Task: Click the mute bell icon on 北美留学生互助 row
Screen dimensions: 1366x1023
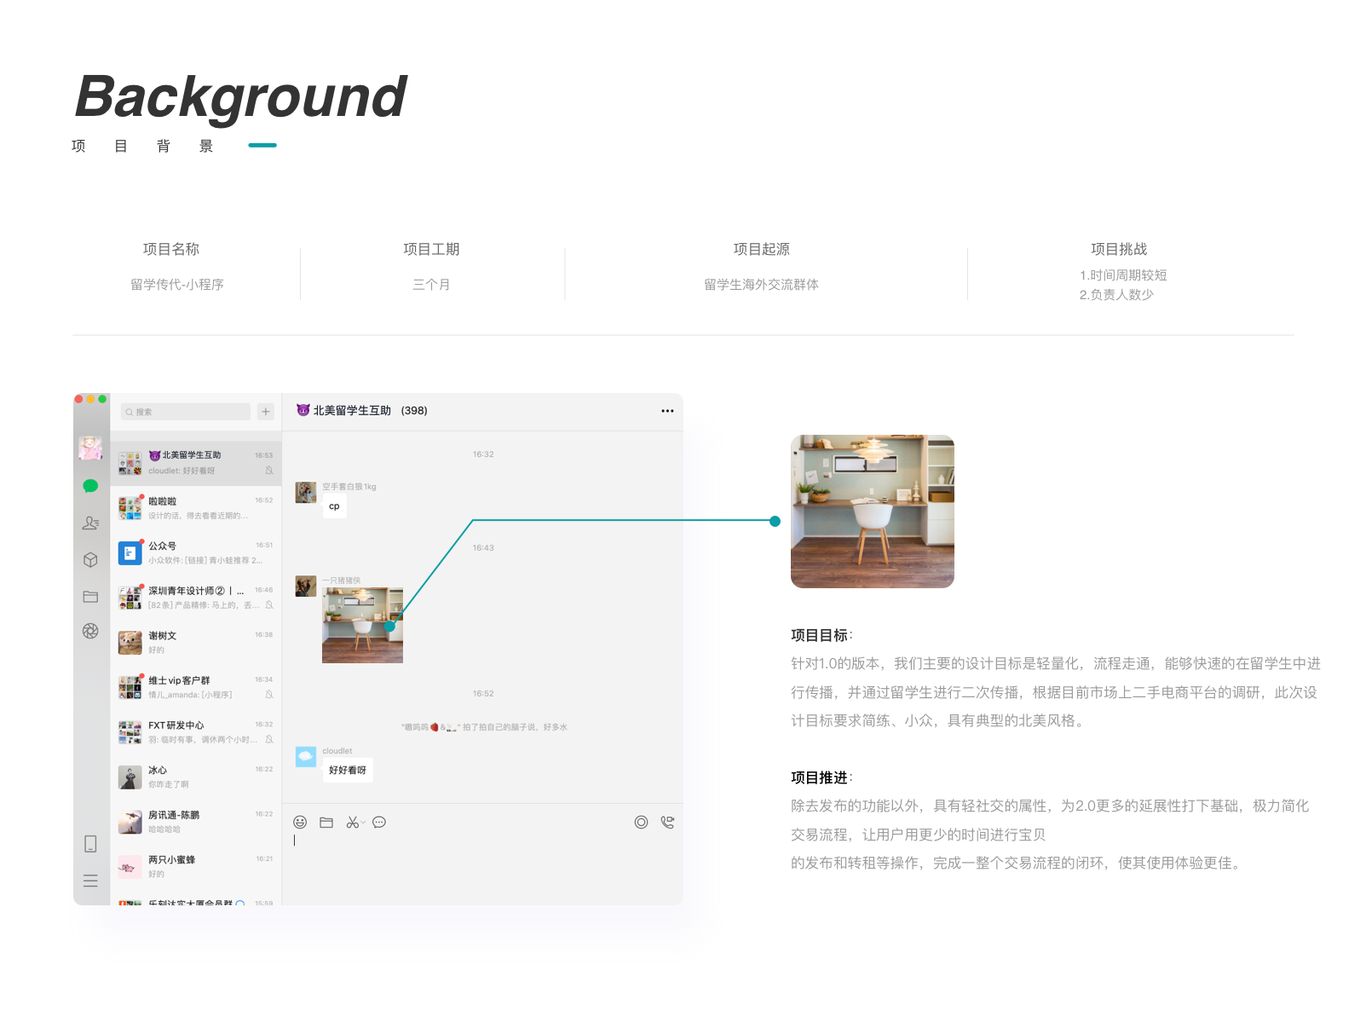Action: pyautogui.click(x=269, y=470)
